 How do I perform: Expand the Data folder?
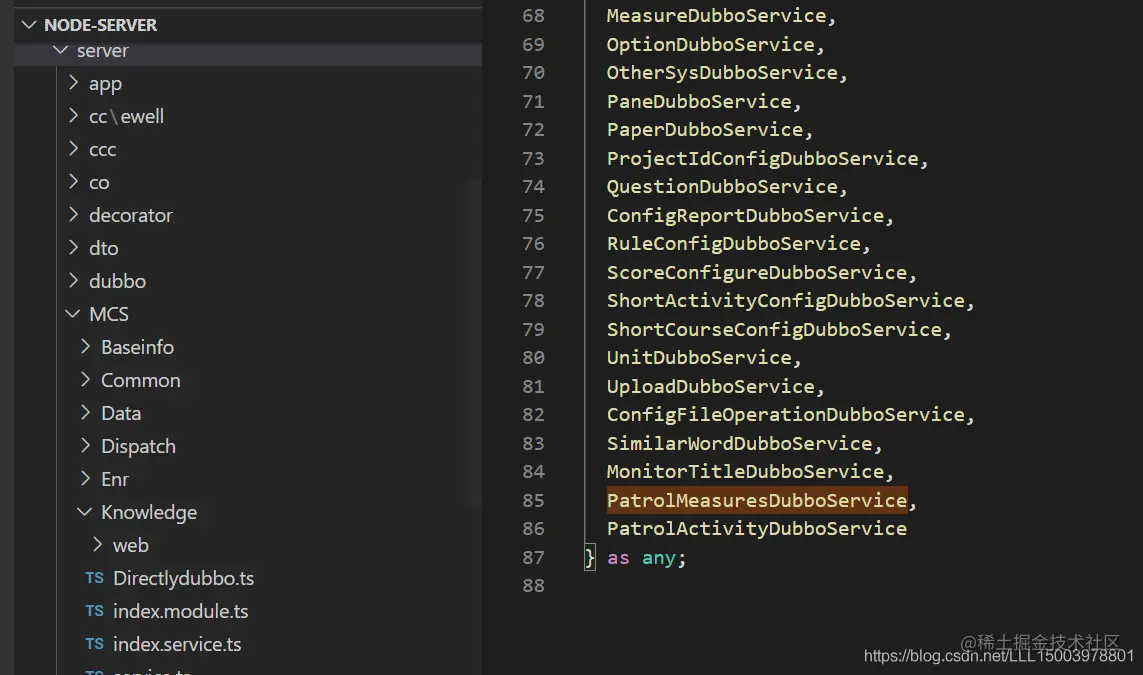(x=85, y=413)
